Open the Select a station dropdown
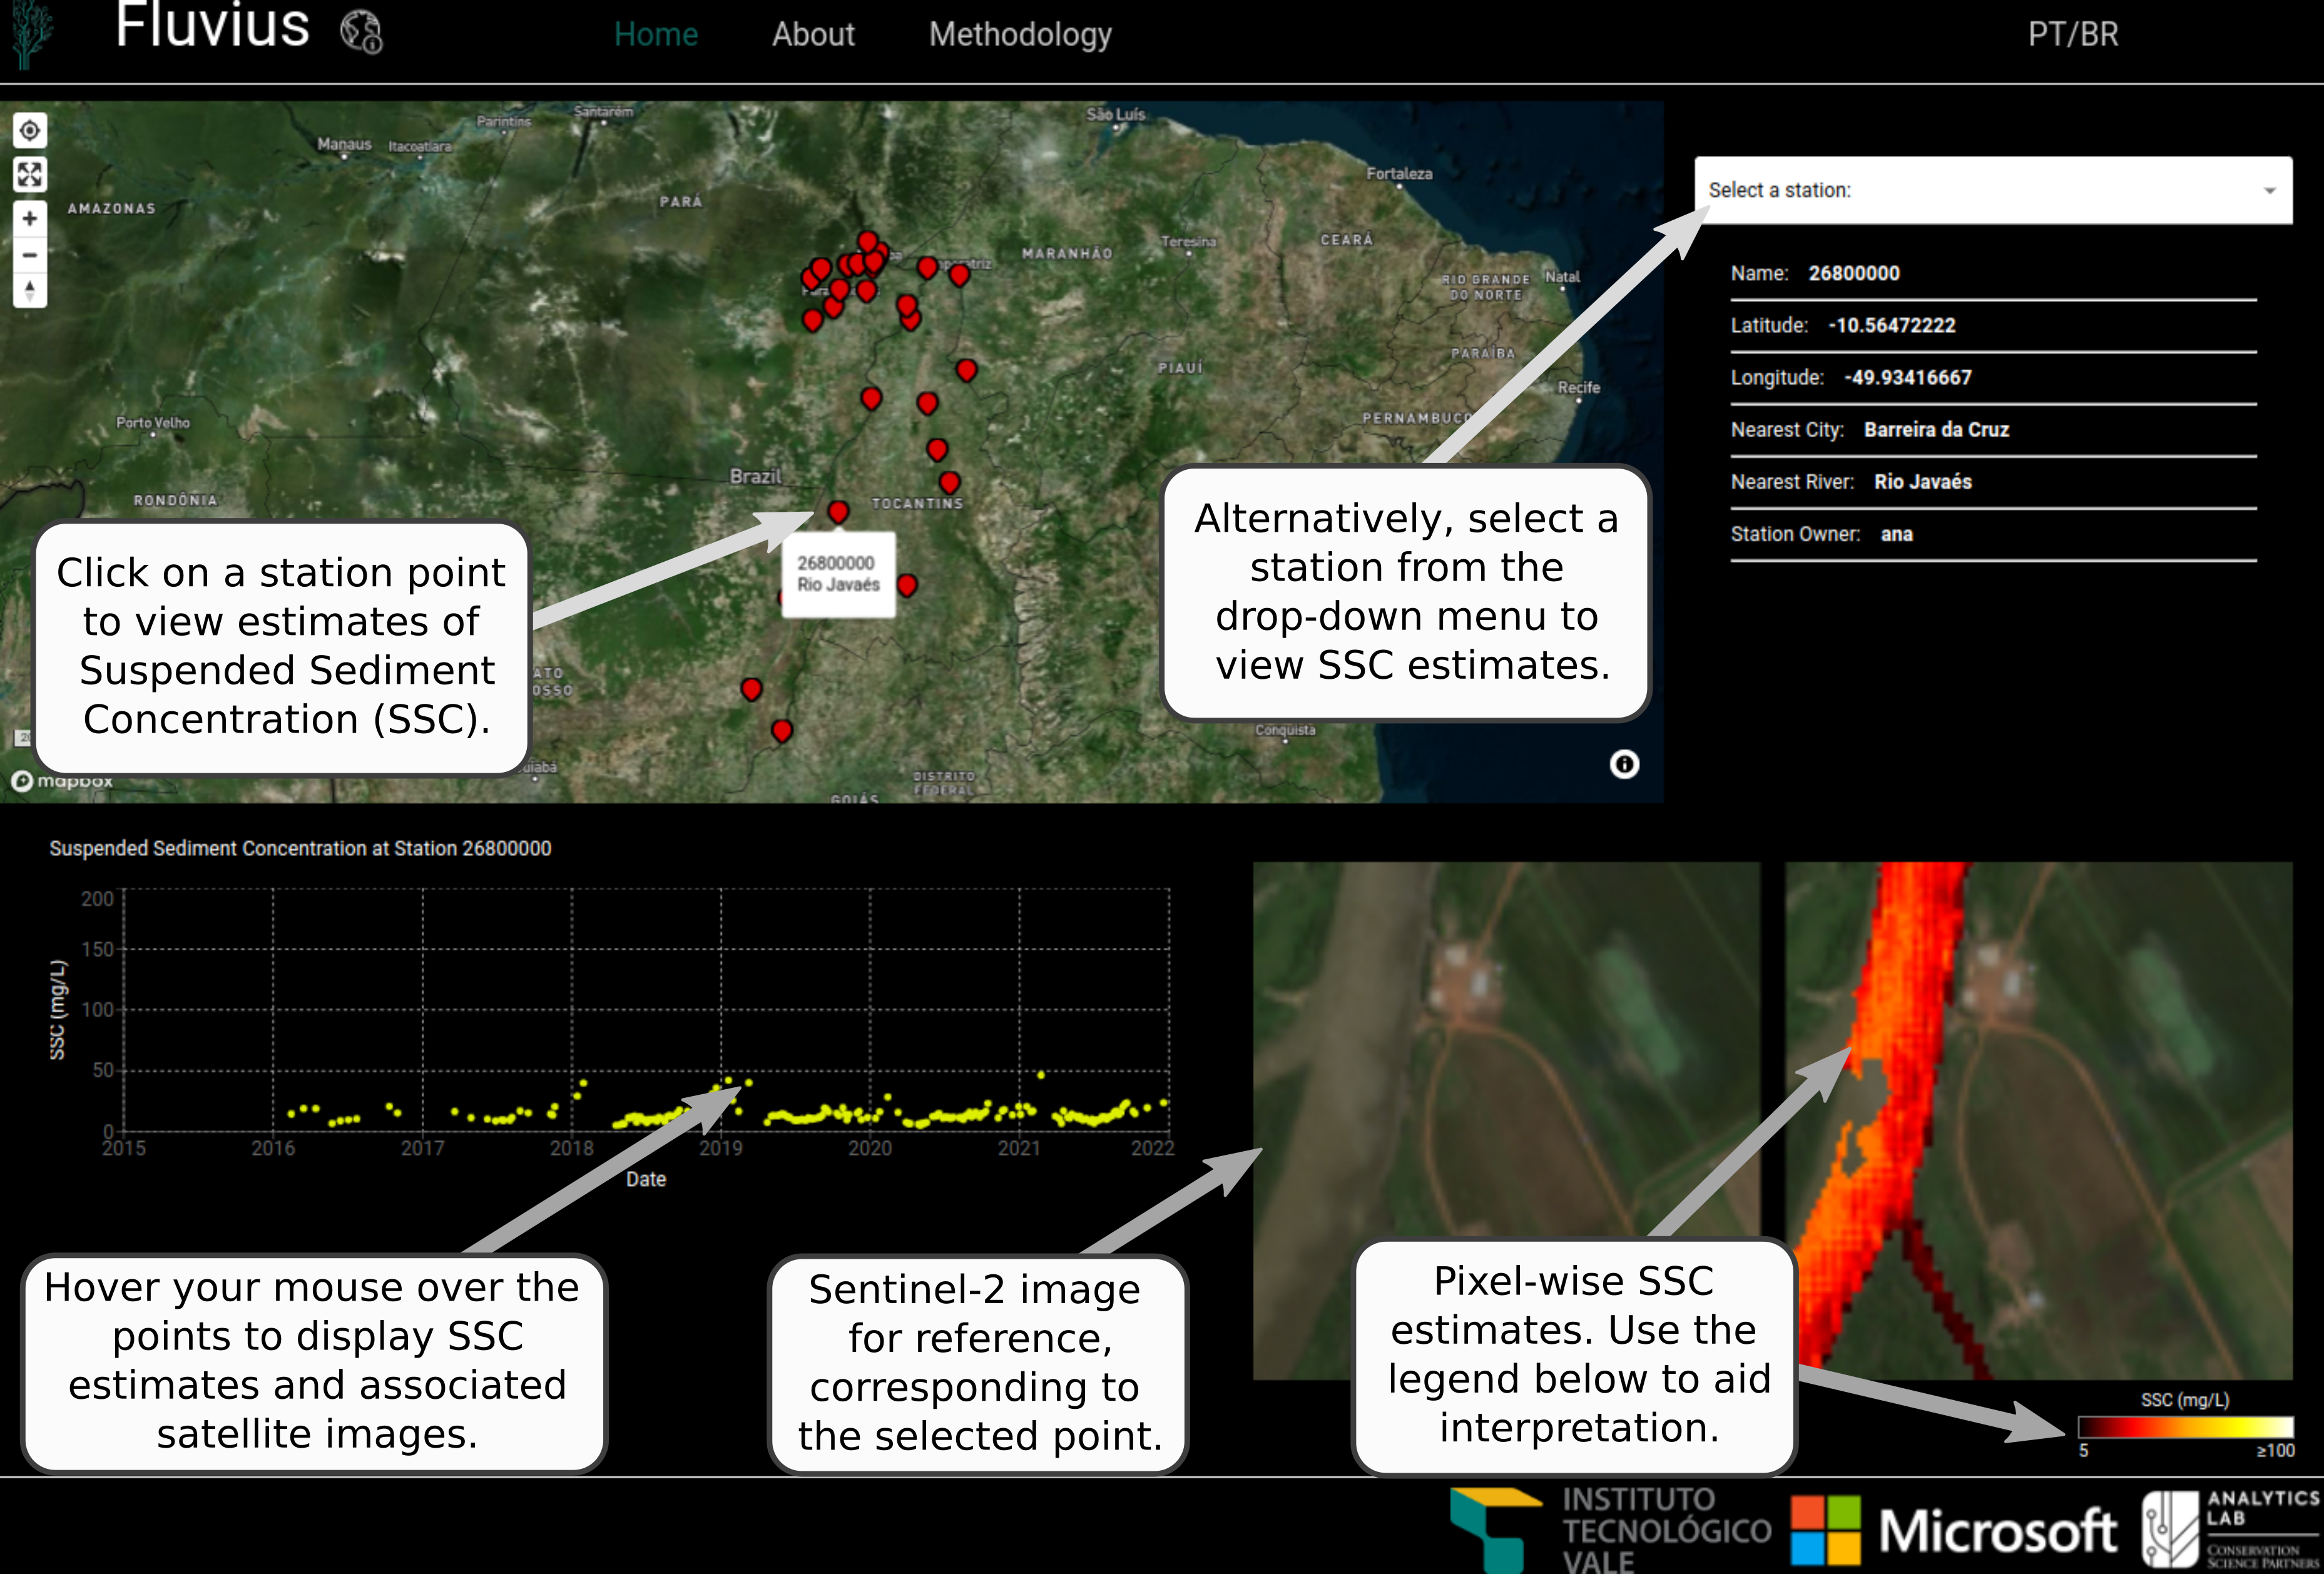This screenshot has width=2324, height=1574. (1980, 190)
